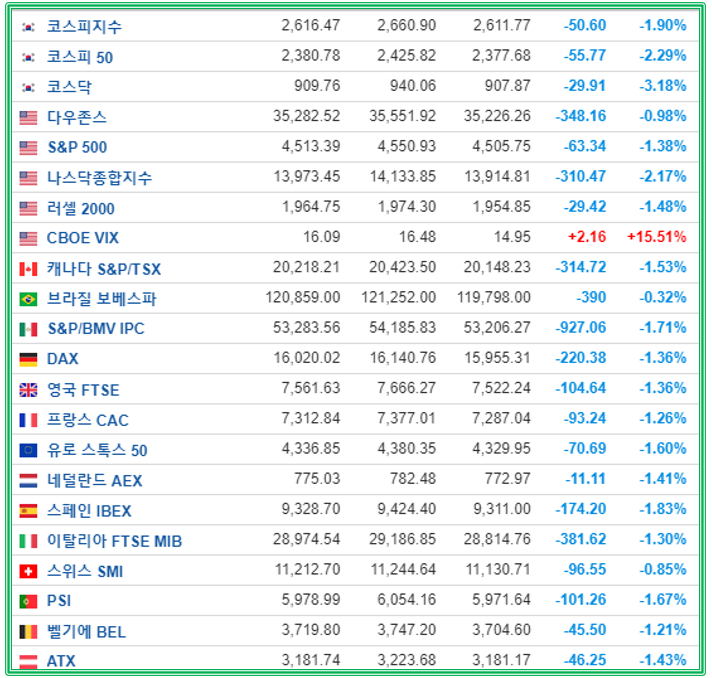Click the Italy flag beside 이탈리아 FTSE MIB
The width and height of the screenshot is (712, 678).
click(28, 541)
